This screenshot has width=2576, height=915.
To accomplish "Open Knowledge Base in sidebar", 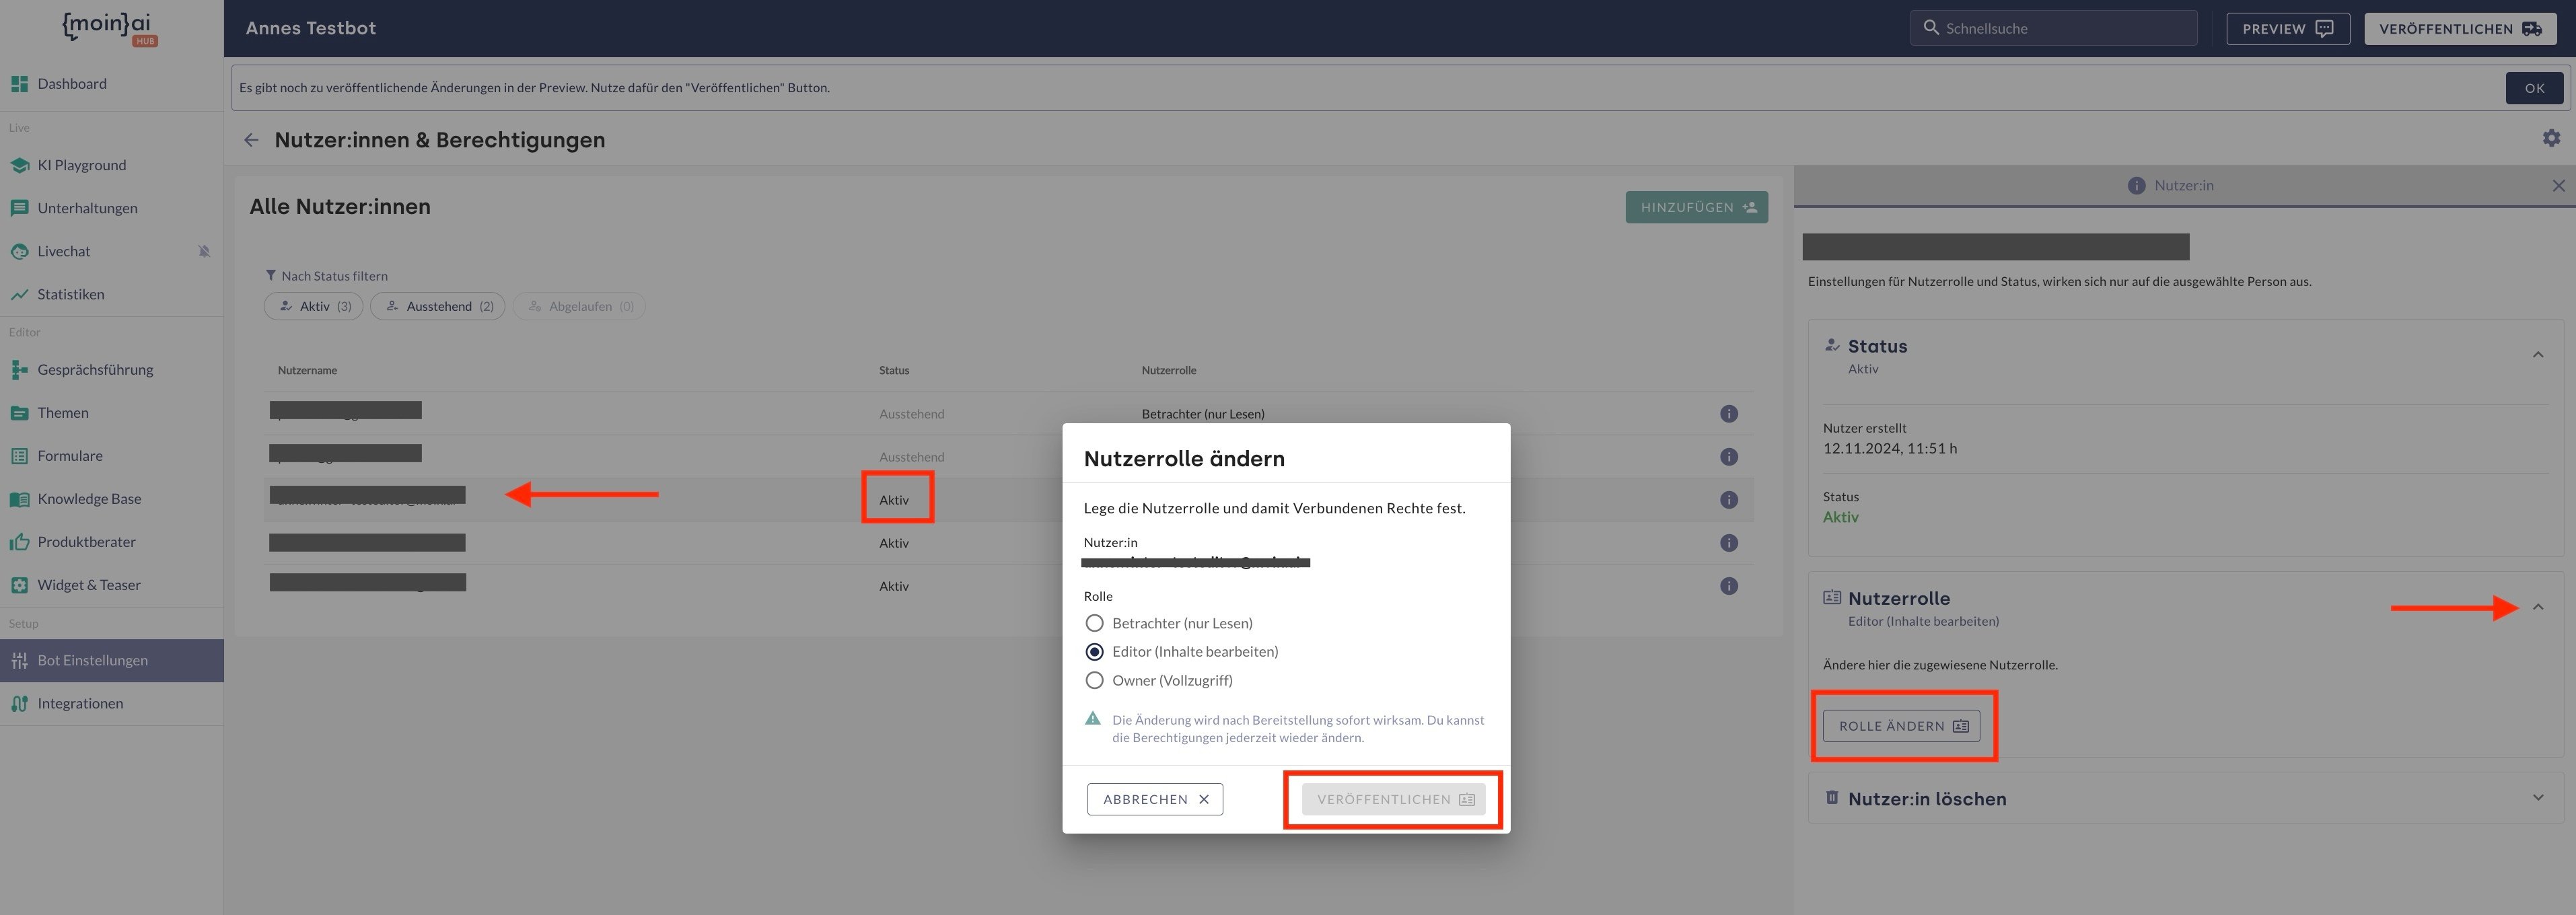I will click(89, 499).
